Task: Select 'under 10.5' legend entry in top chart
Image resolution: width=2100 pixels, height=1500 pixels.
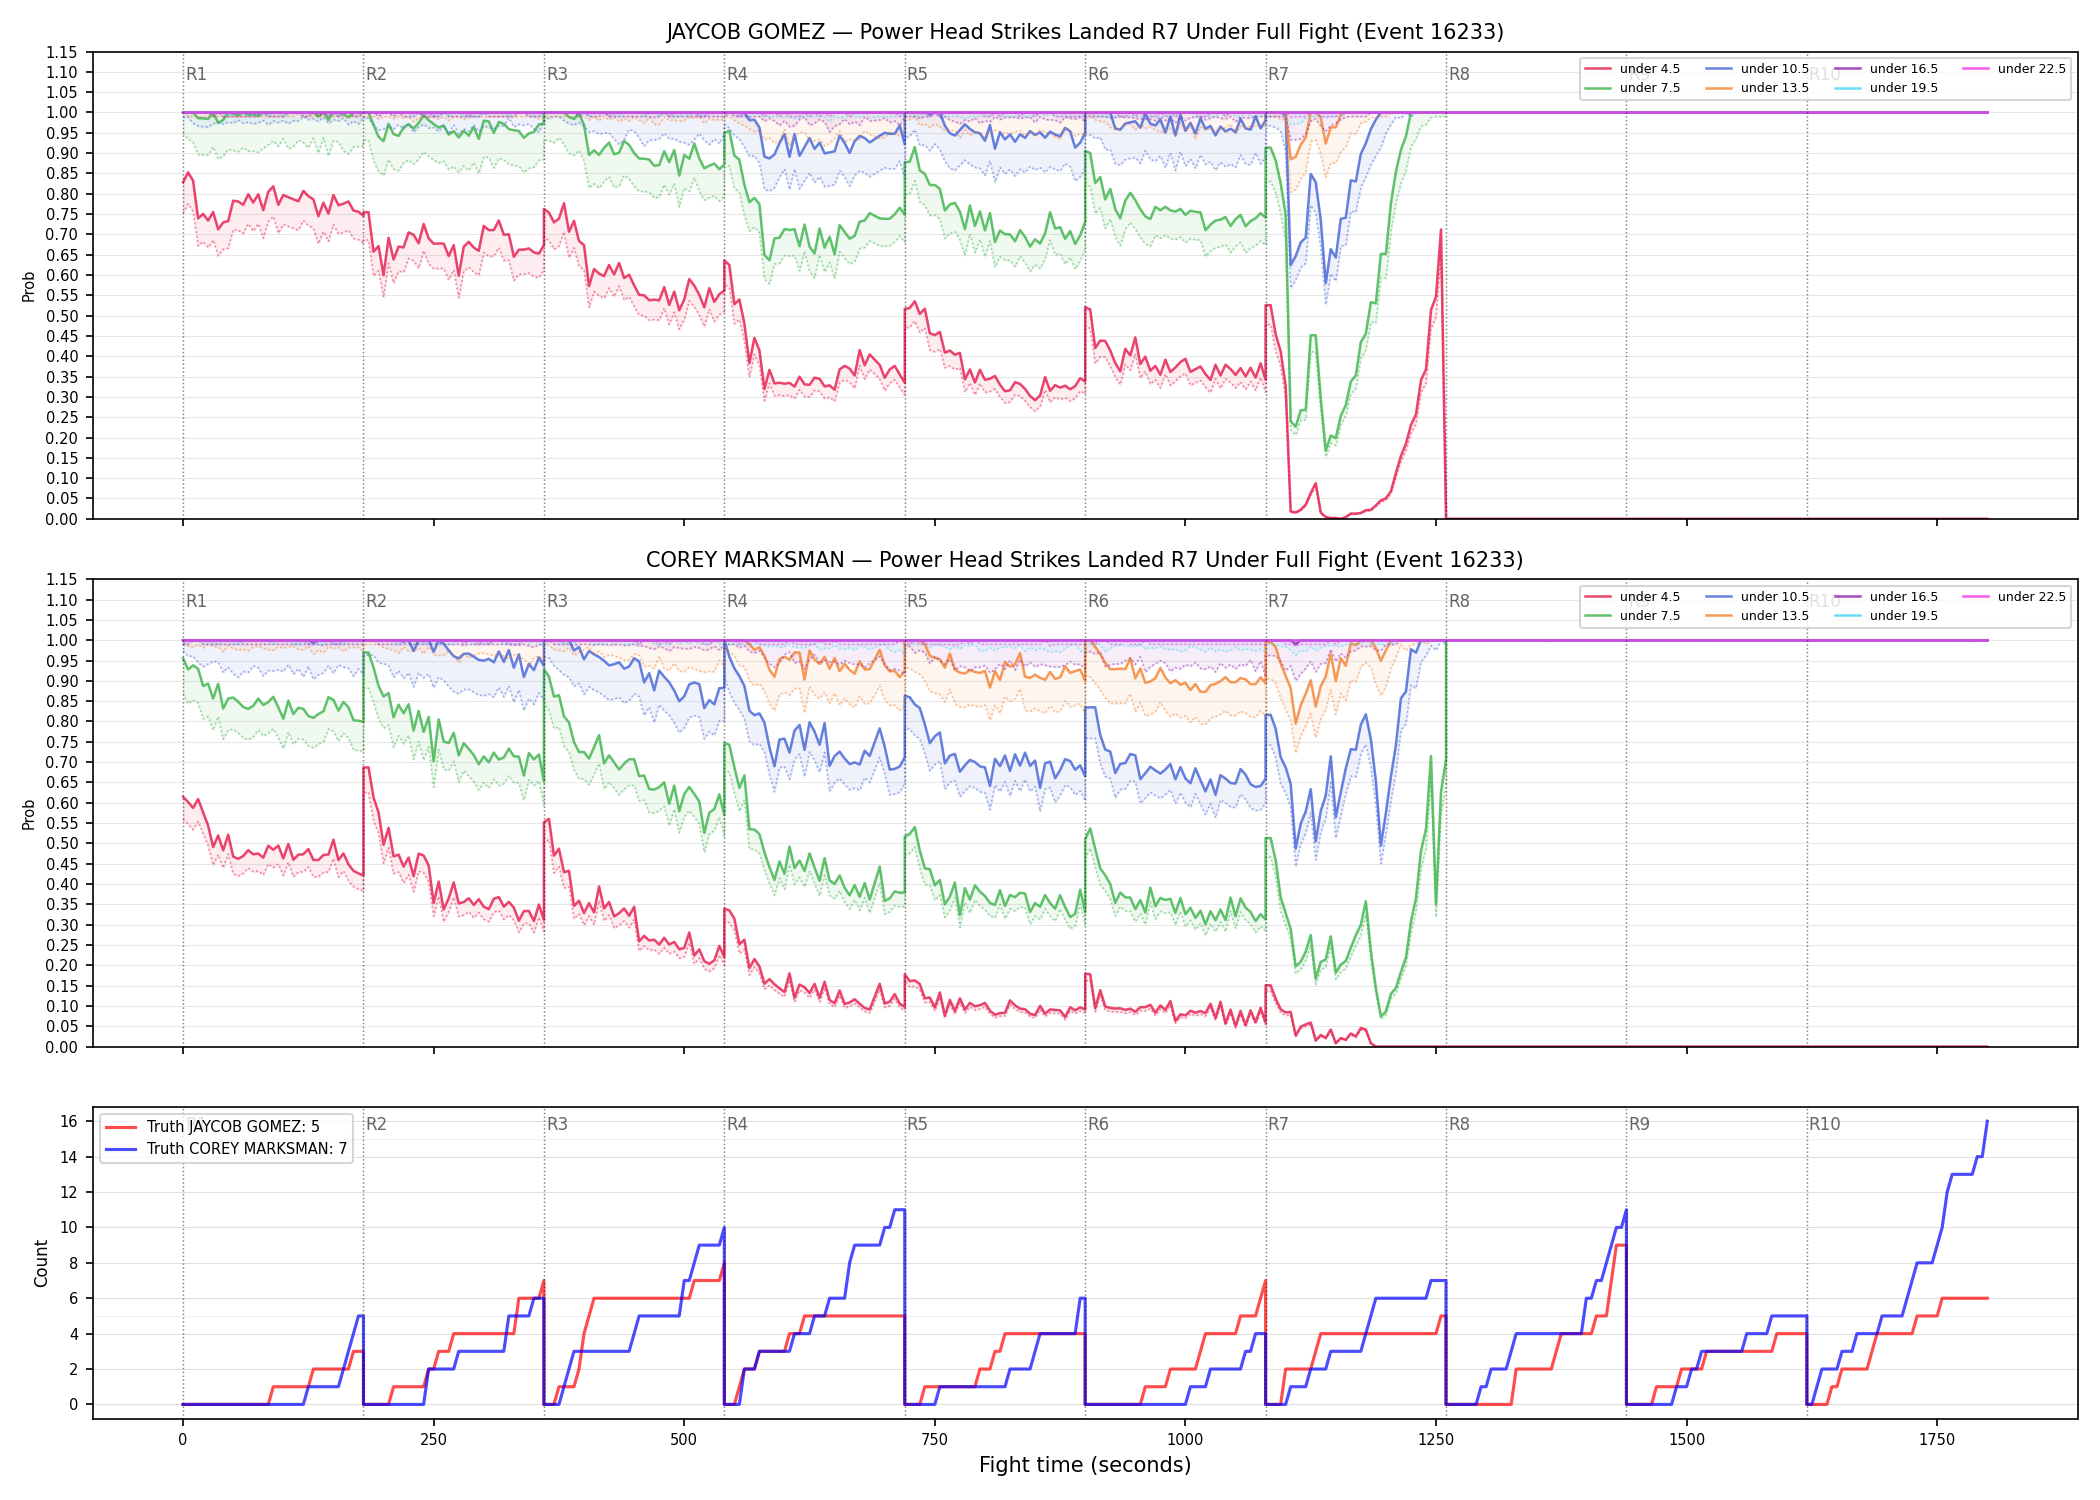Action: pyautogui.click(x=1758, y=69)
